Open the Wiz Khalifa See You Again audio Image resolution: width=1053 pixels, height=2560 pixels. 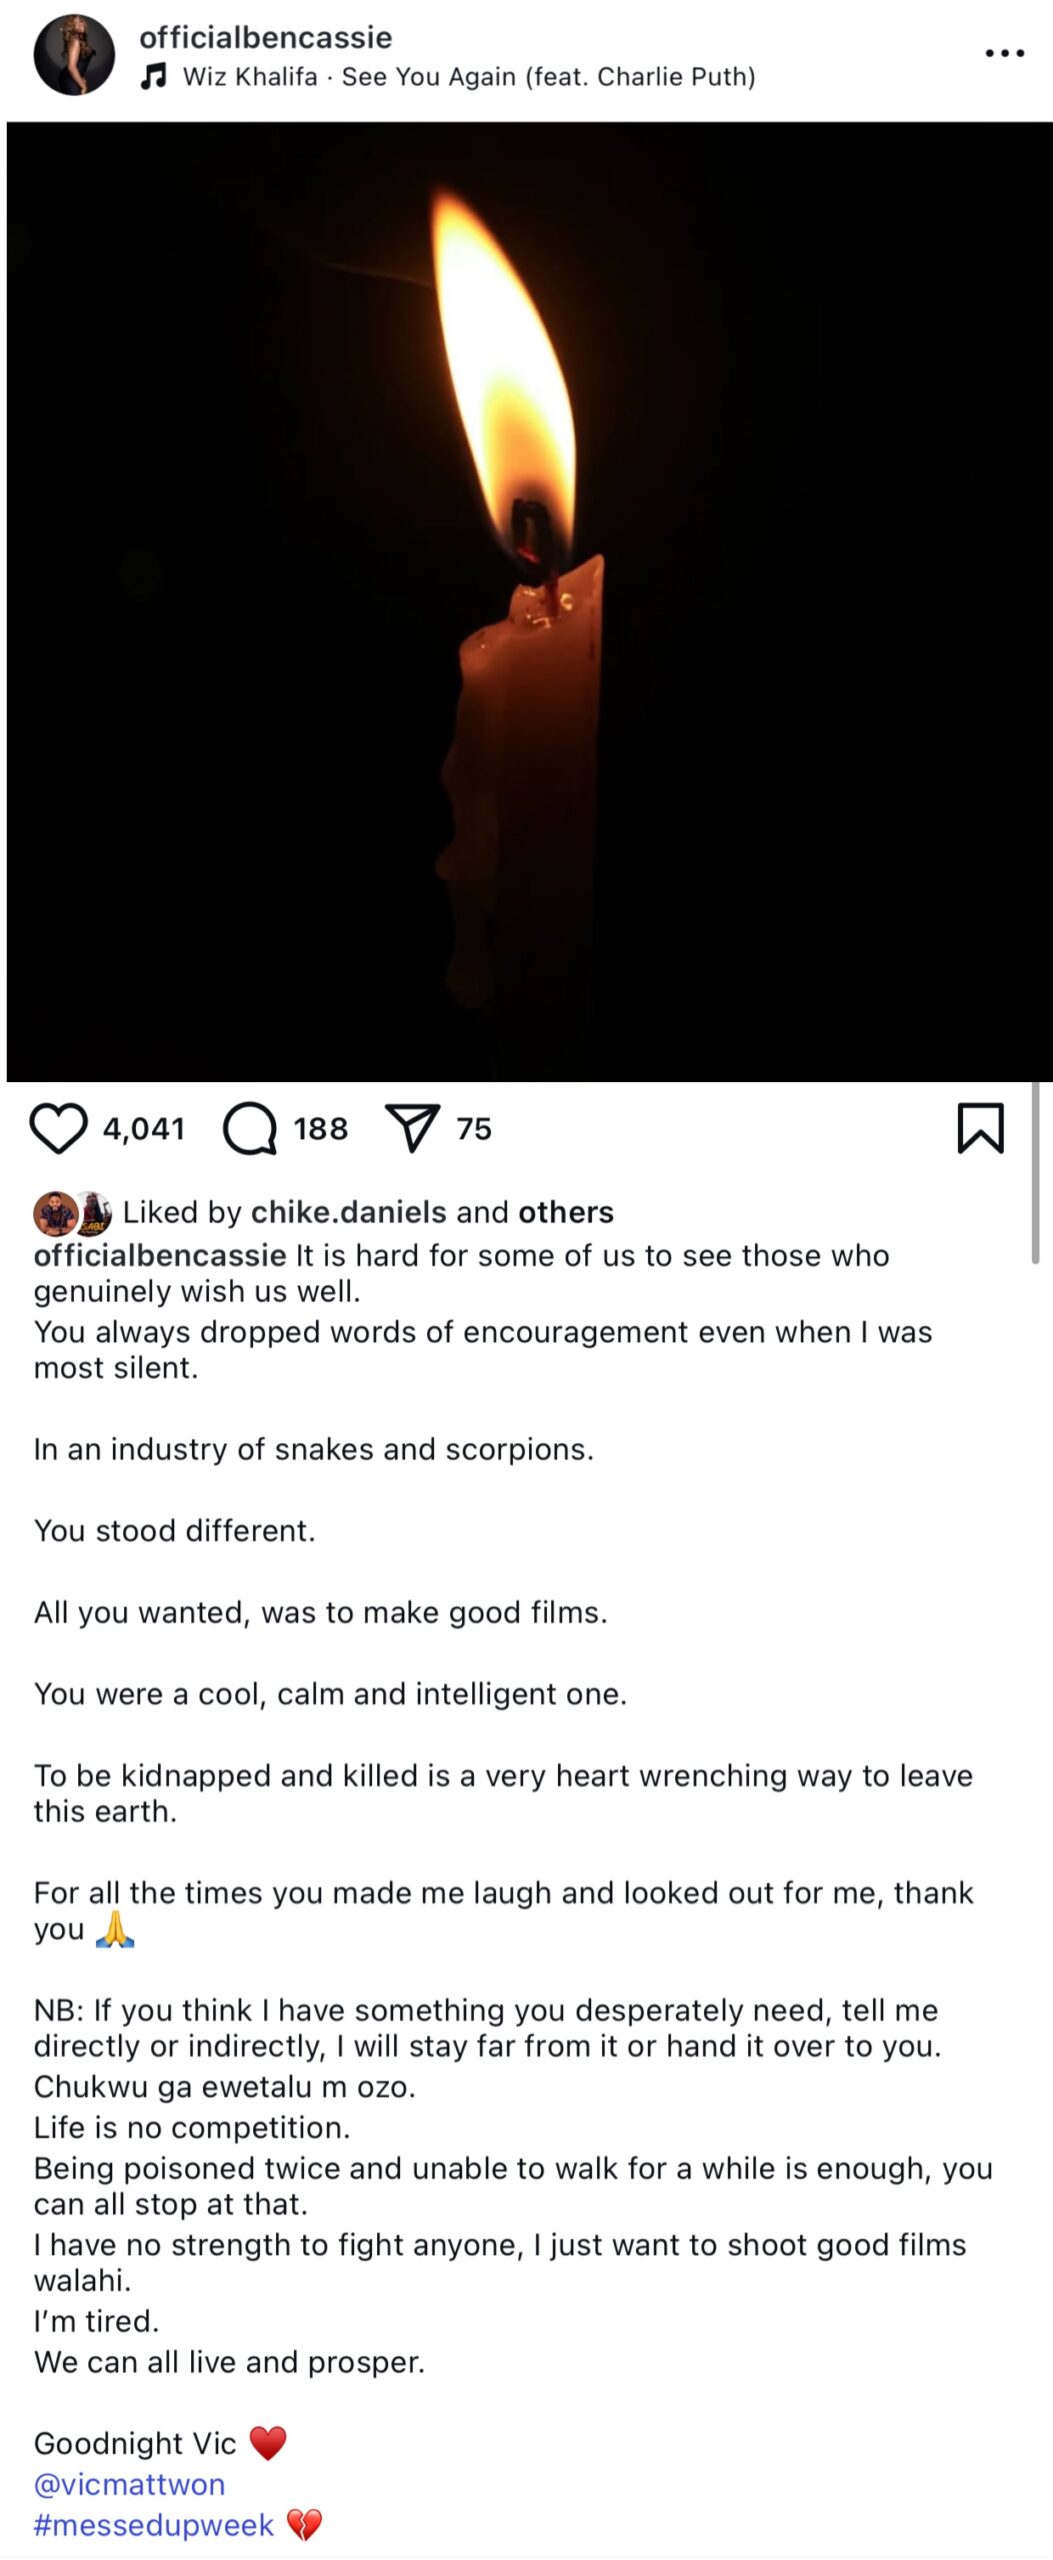click(468, 77)
